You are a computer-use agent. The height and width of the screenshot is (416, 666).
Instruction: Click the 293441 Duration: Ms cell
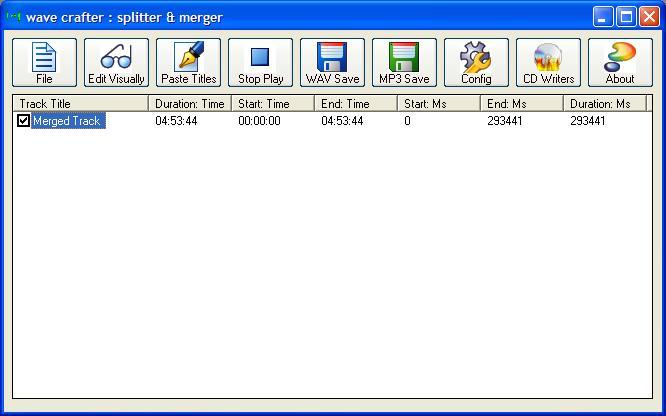588,121
